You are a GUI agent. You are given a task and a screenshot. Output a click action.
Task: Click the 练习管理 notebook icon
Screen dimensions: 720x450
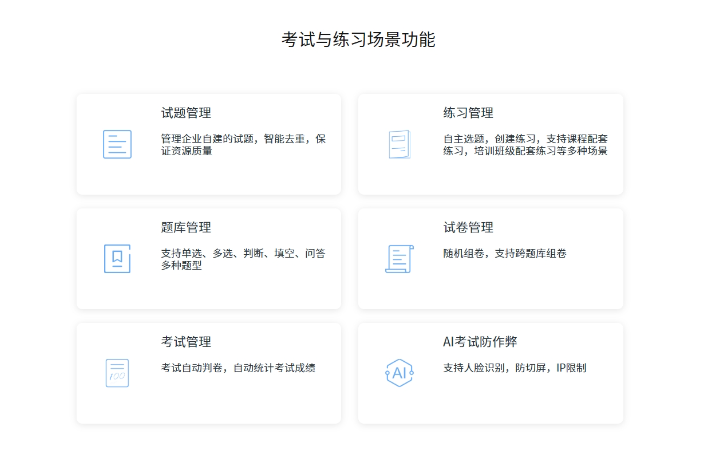click(x=399, y=144)
